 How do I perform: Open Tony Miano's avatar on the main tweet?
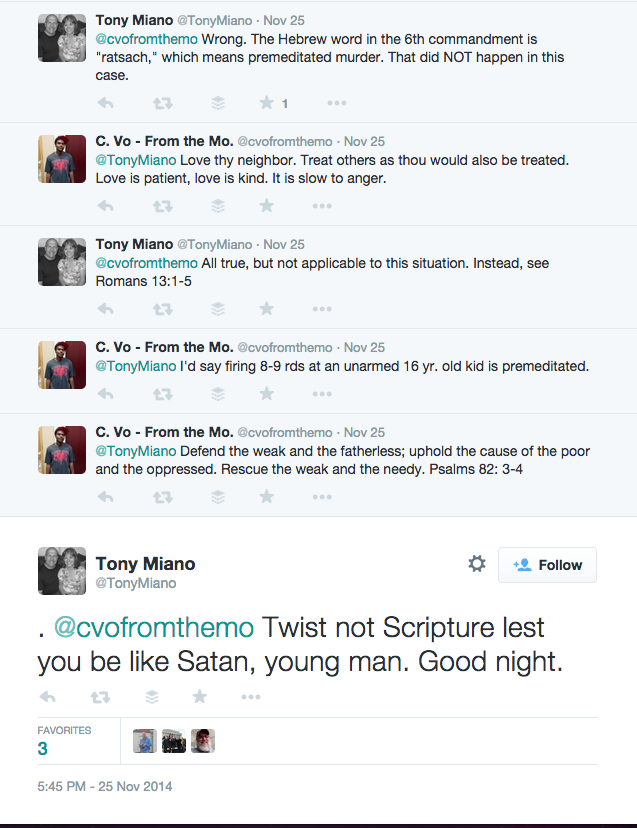pos(63,571)
